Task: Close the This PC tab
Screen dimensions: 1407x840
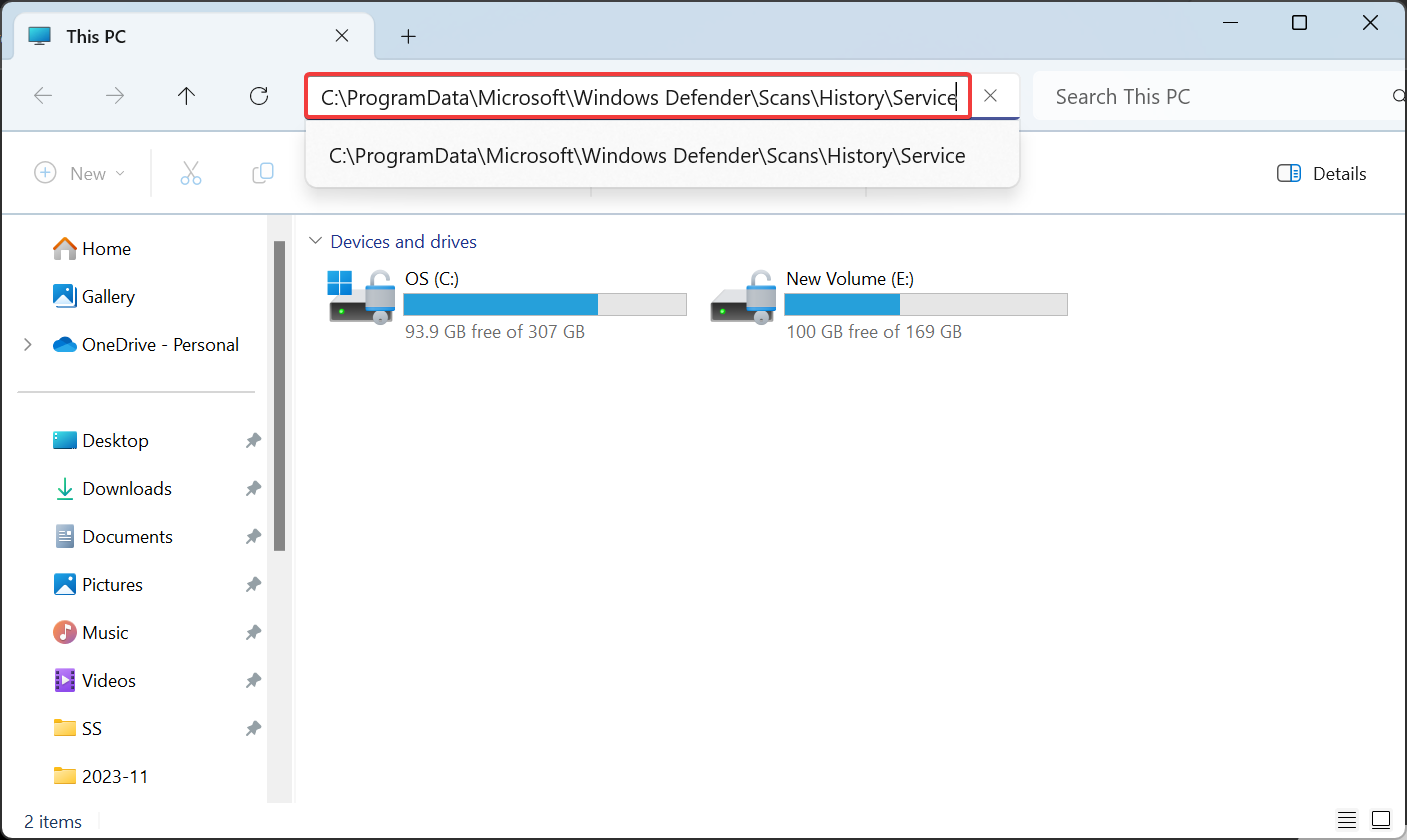Action: click(x=341, y=35)
